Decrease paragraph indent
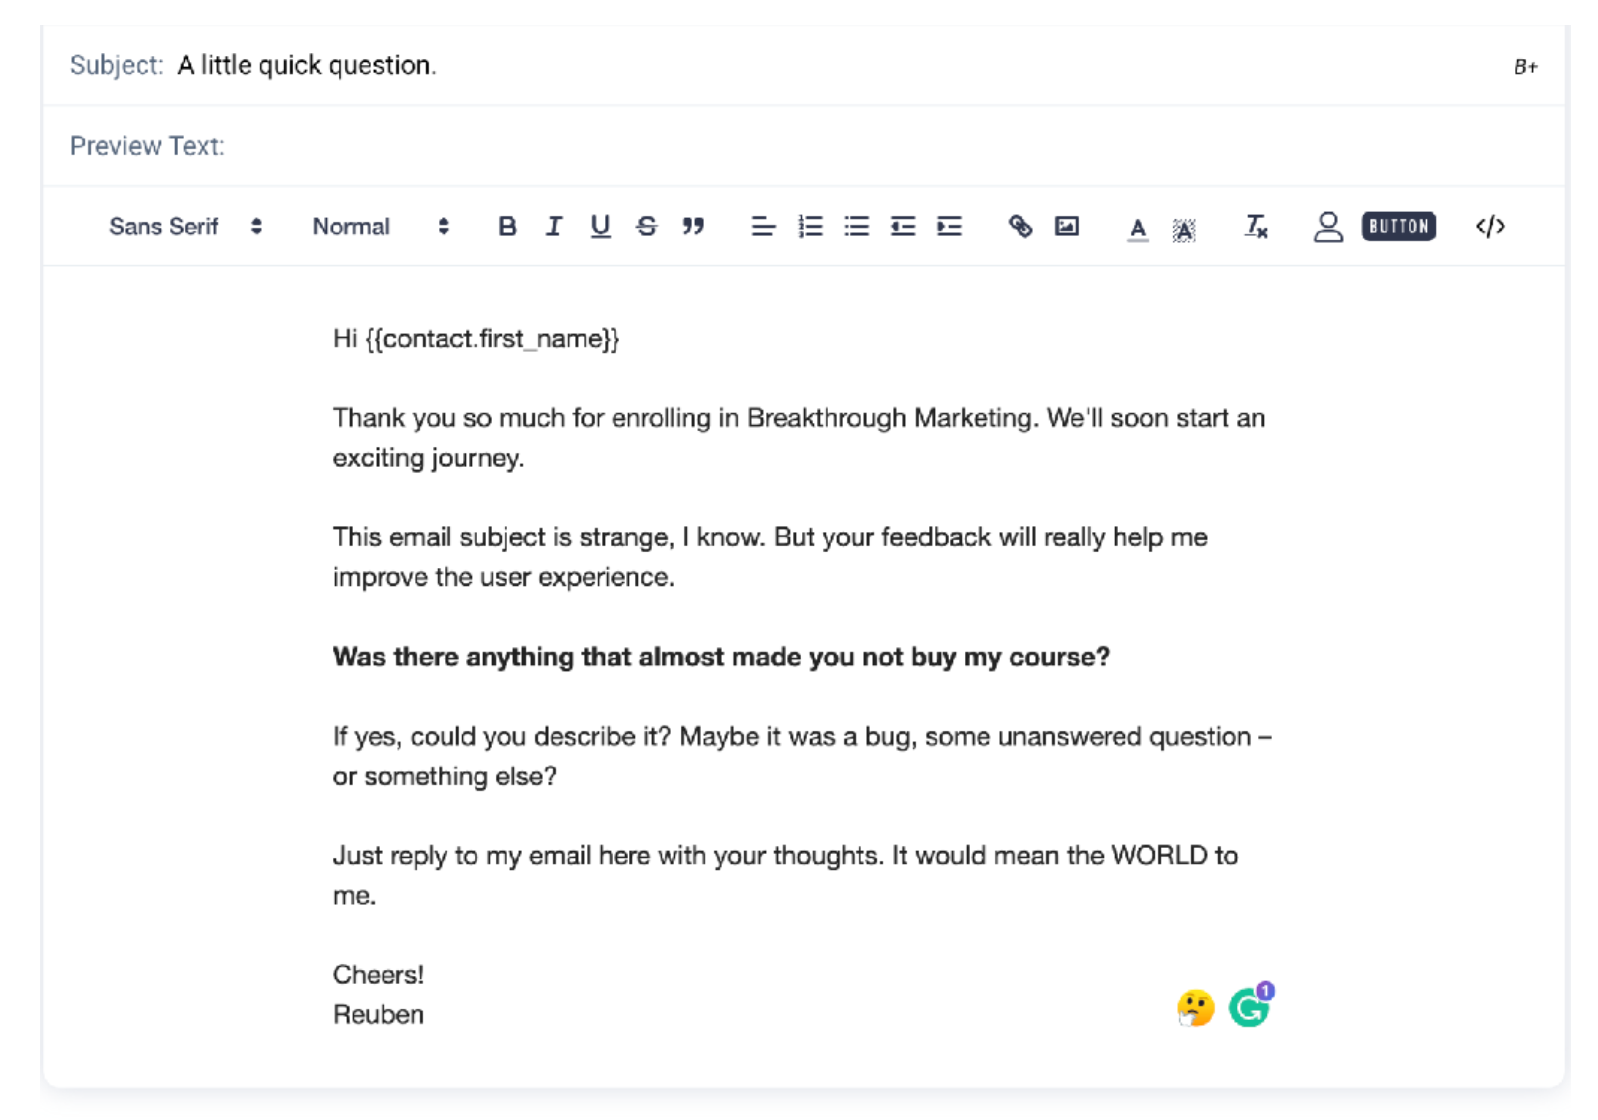Image resolution: width=1598 pixels, height=1120 pixels. click(903, 227)
